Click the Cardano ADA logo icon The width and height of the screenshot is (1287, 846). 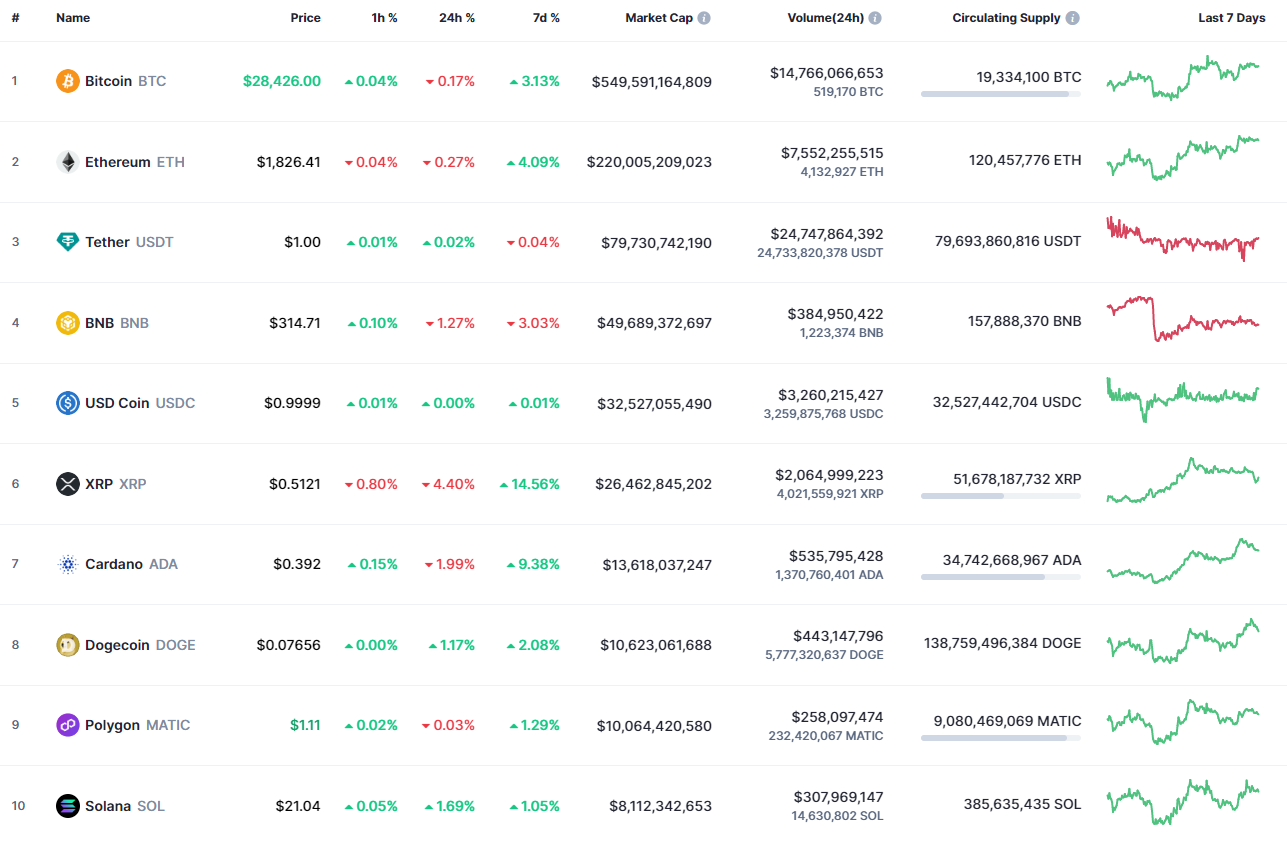pos(67,564)
